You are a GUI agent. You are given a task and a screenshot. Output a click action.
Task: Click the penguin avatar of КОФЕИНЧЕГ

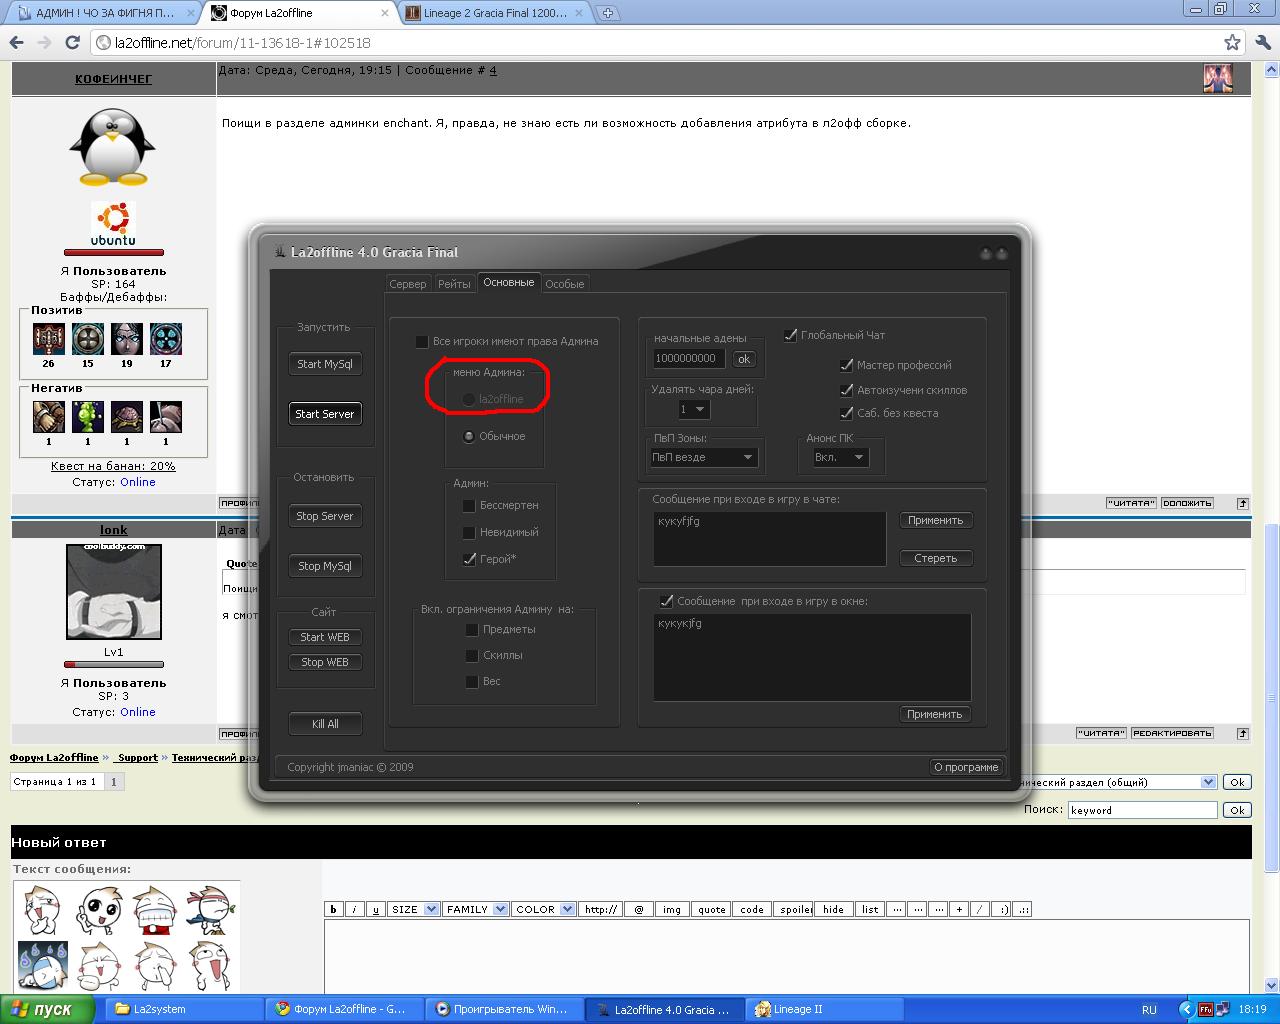pos(112,146)
